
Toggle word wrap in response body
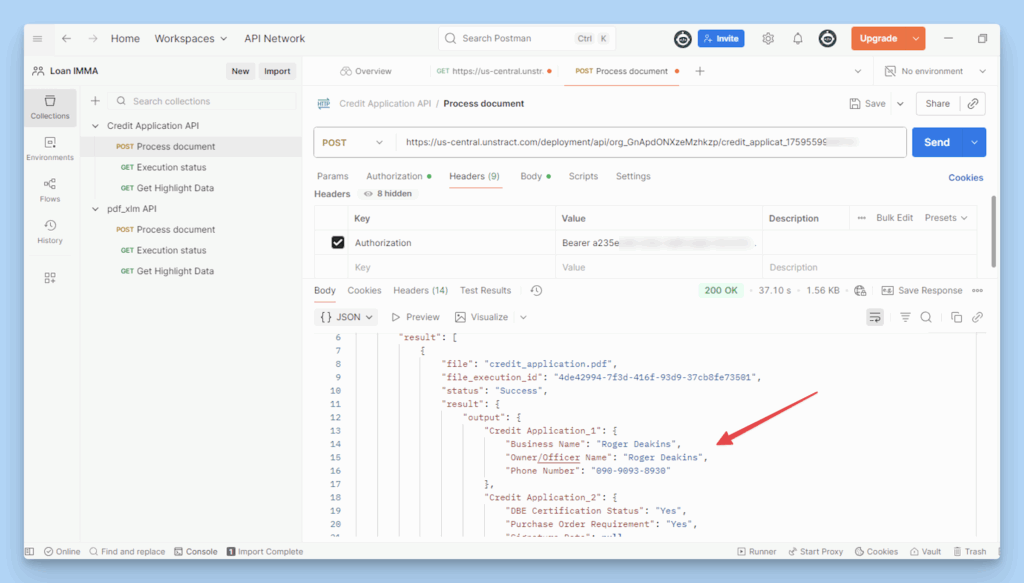point(875,317)
